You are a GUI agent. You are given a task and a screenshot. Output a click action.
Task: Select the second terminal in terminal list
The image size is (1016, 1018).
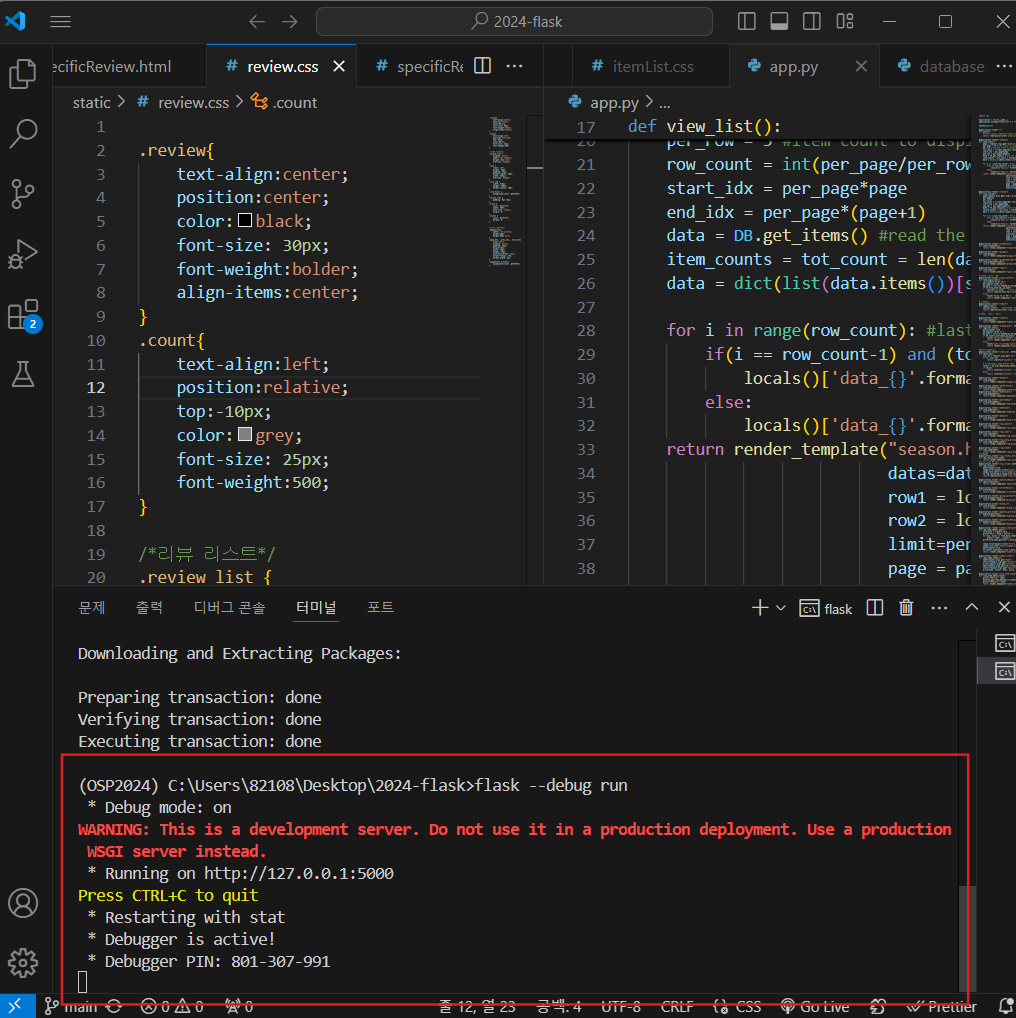[1004, 671]
